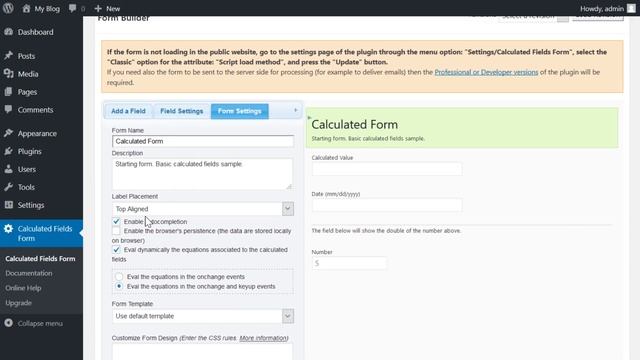The image size is (640, 360).
Task: Open the comments bubble icon in admin bar
Action: point(73,8)
